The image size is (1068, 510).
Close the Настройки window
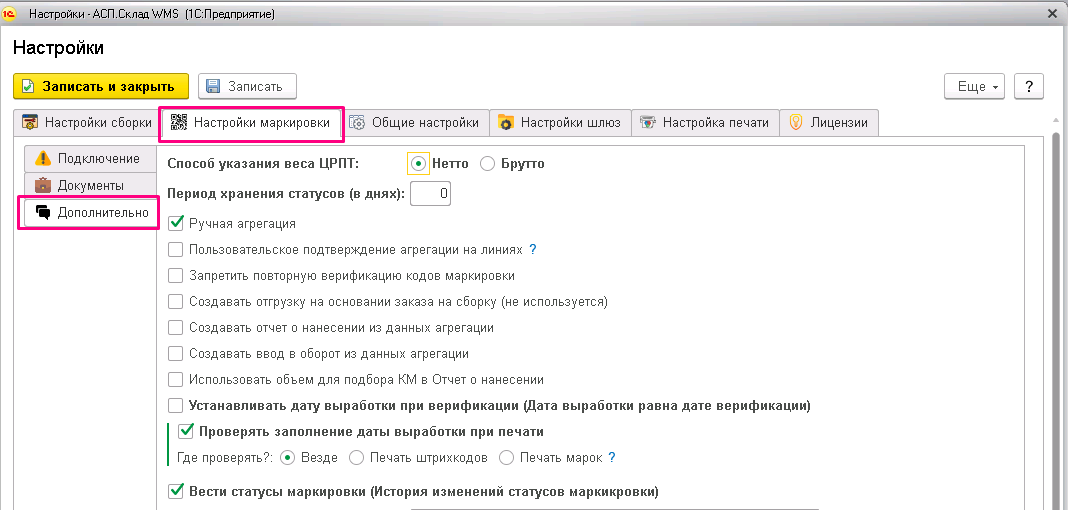pyautogui.click(x=1052, y=14)
